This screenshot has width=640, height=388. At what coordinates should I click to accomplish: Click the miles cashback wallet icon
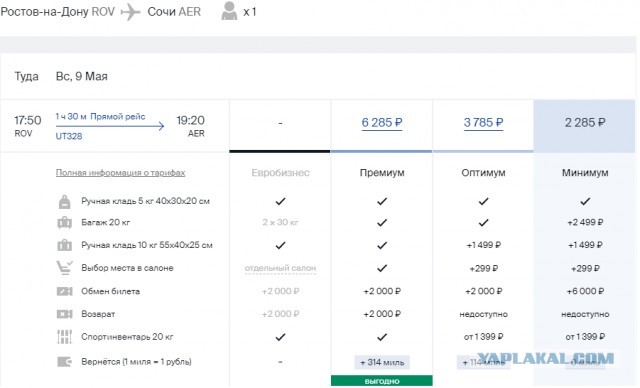tap(64, 362)
